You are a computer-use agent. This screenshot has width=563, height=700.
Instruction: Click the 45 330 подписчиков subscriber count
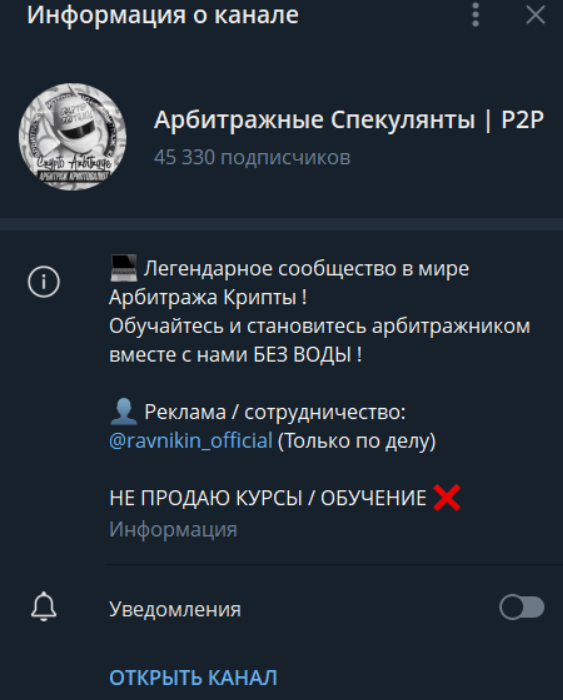252,157
